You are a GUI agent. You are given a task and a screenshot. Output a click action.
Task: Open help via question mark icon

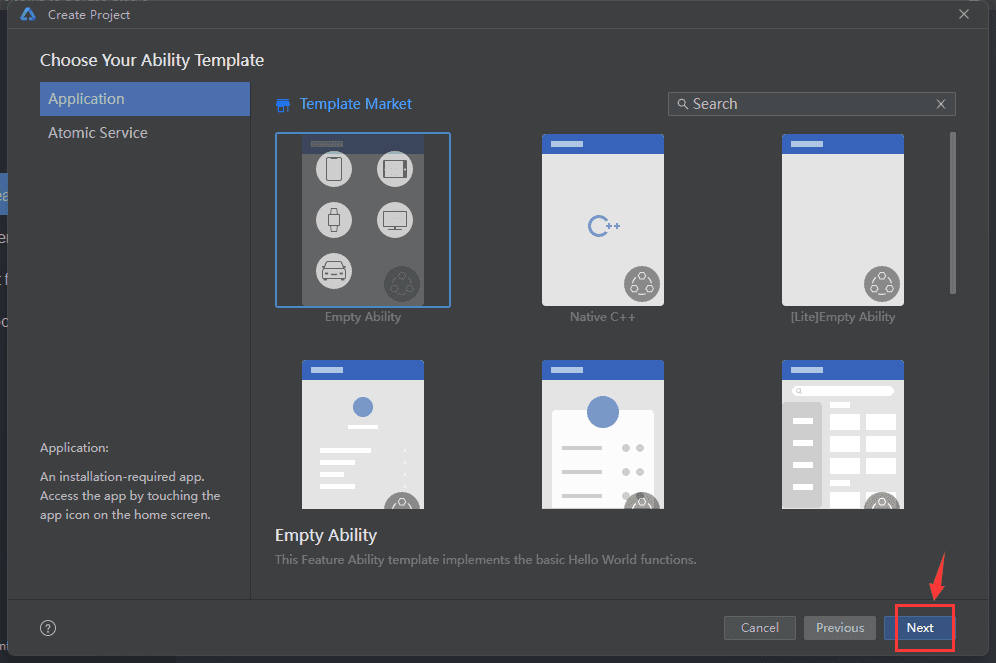[x=48, y=628]
